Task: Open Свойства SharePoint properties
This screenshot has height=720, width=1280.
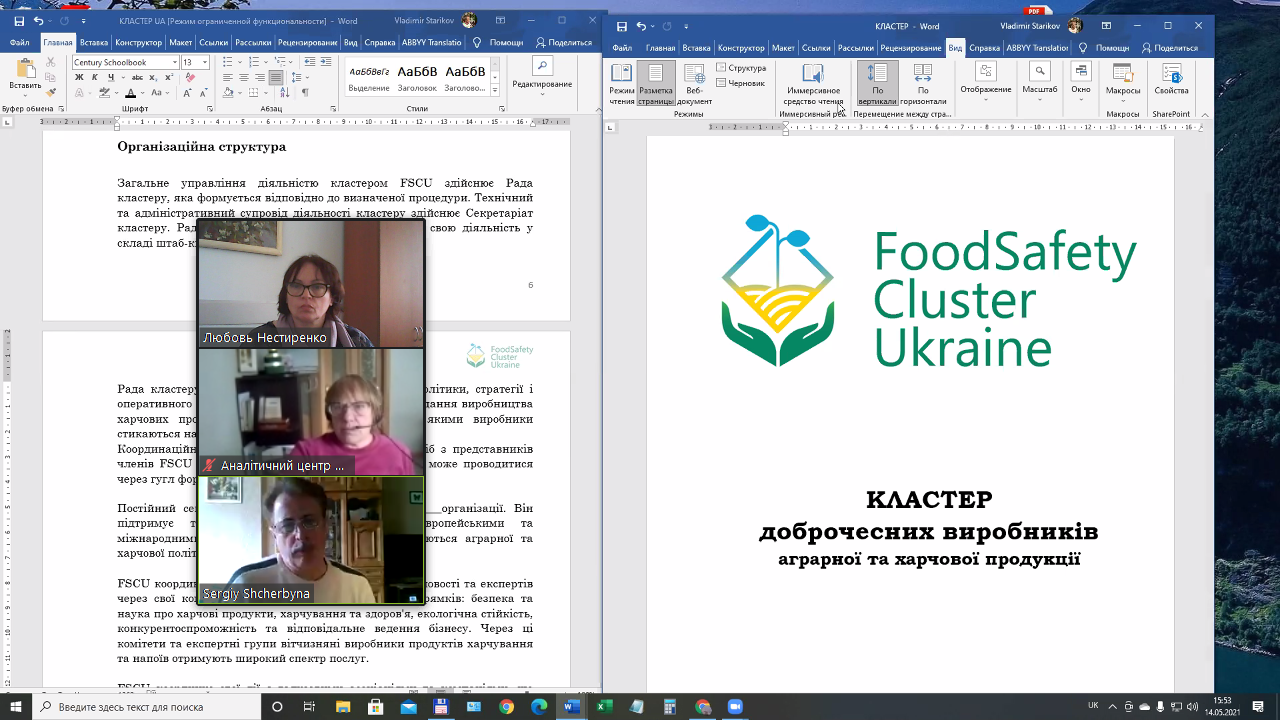Action: coord(1171,78)
